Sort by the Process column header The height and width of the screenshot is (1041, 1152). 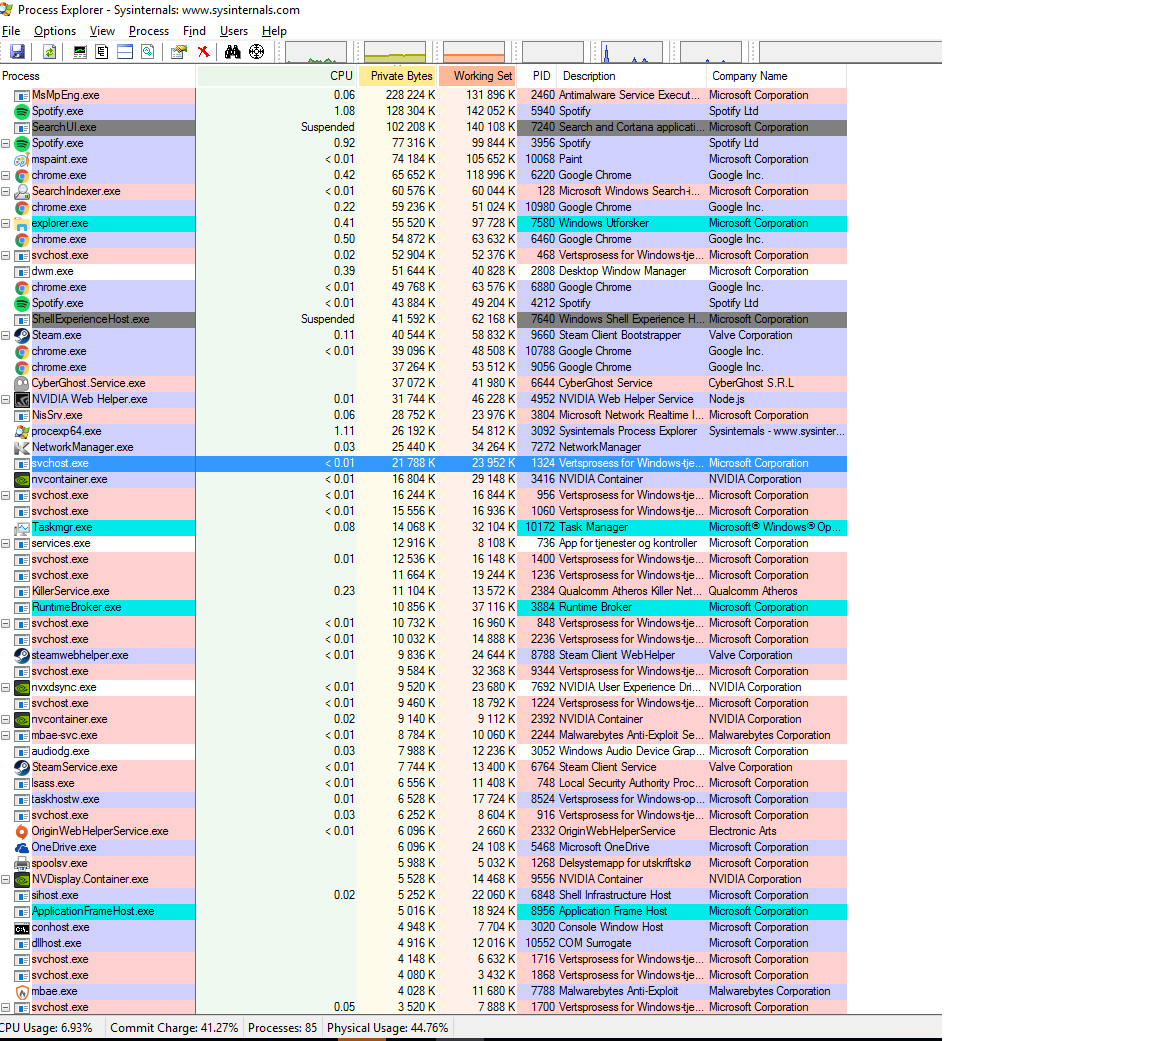[x=98, y=76]
